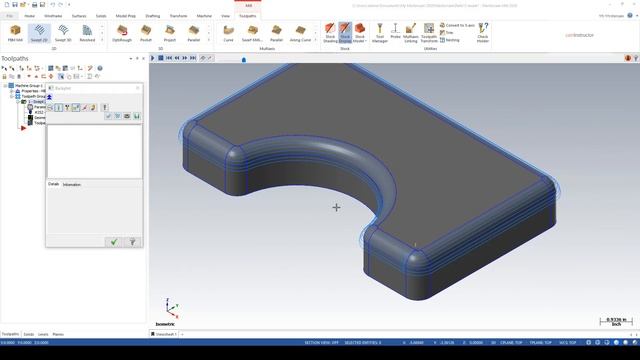The width and height of the screenshot is (640, 360).
Task: Jump to end of backplot
Action: 193,58
